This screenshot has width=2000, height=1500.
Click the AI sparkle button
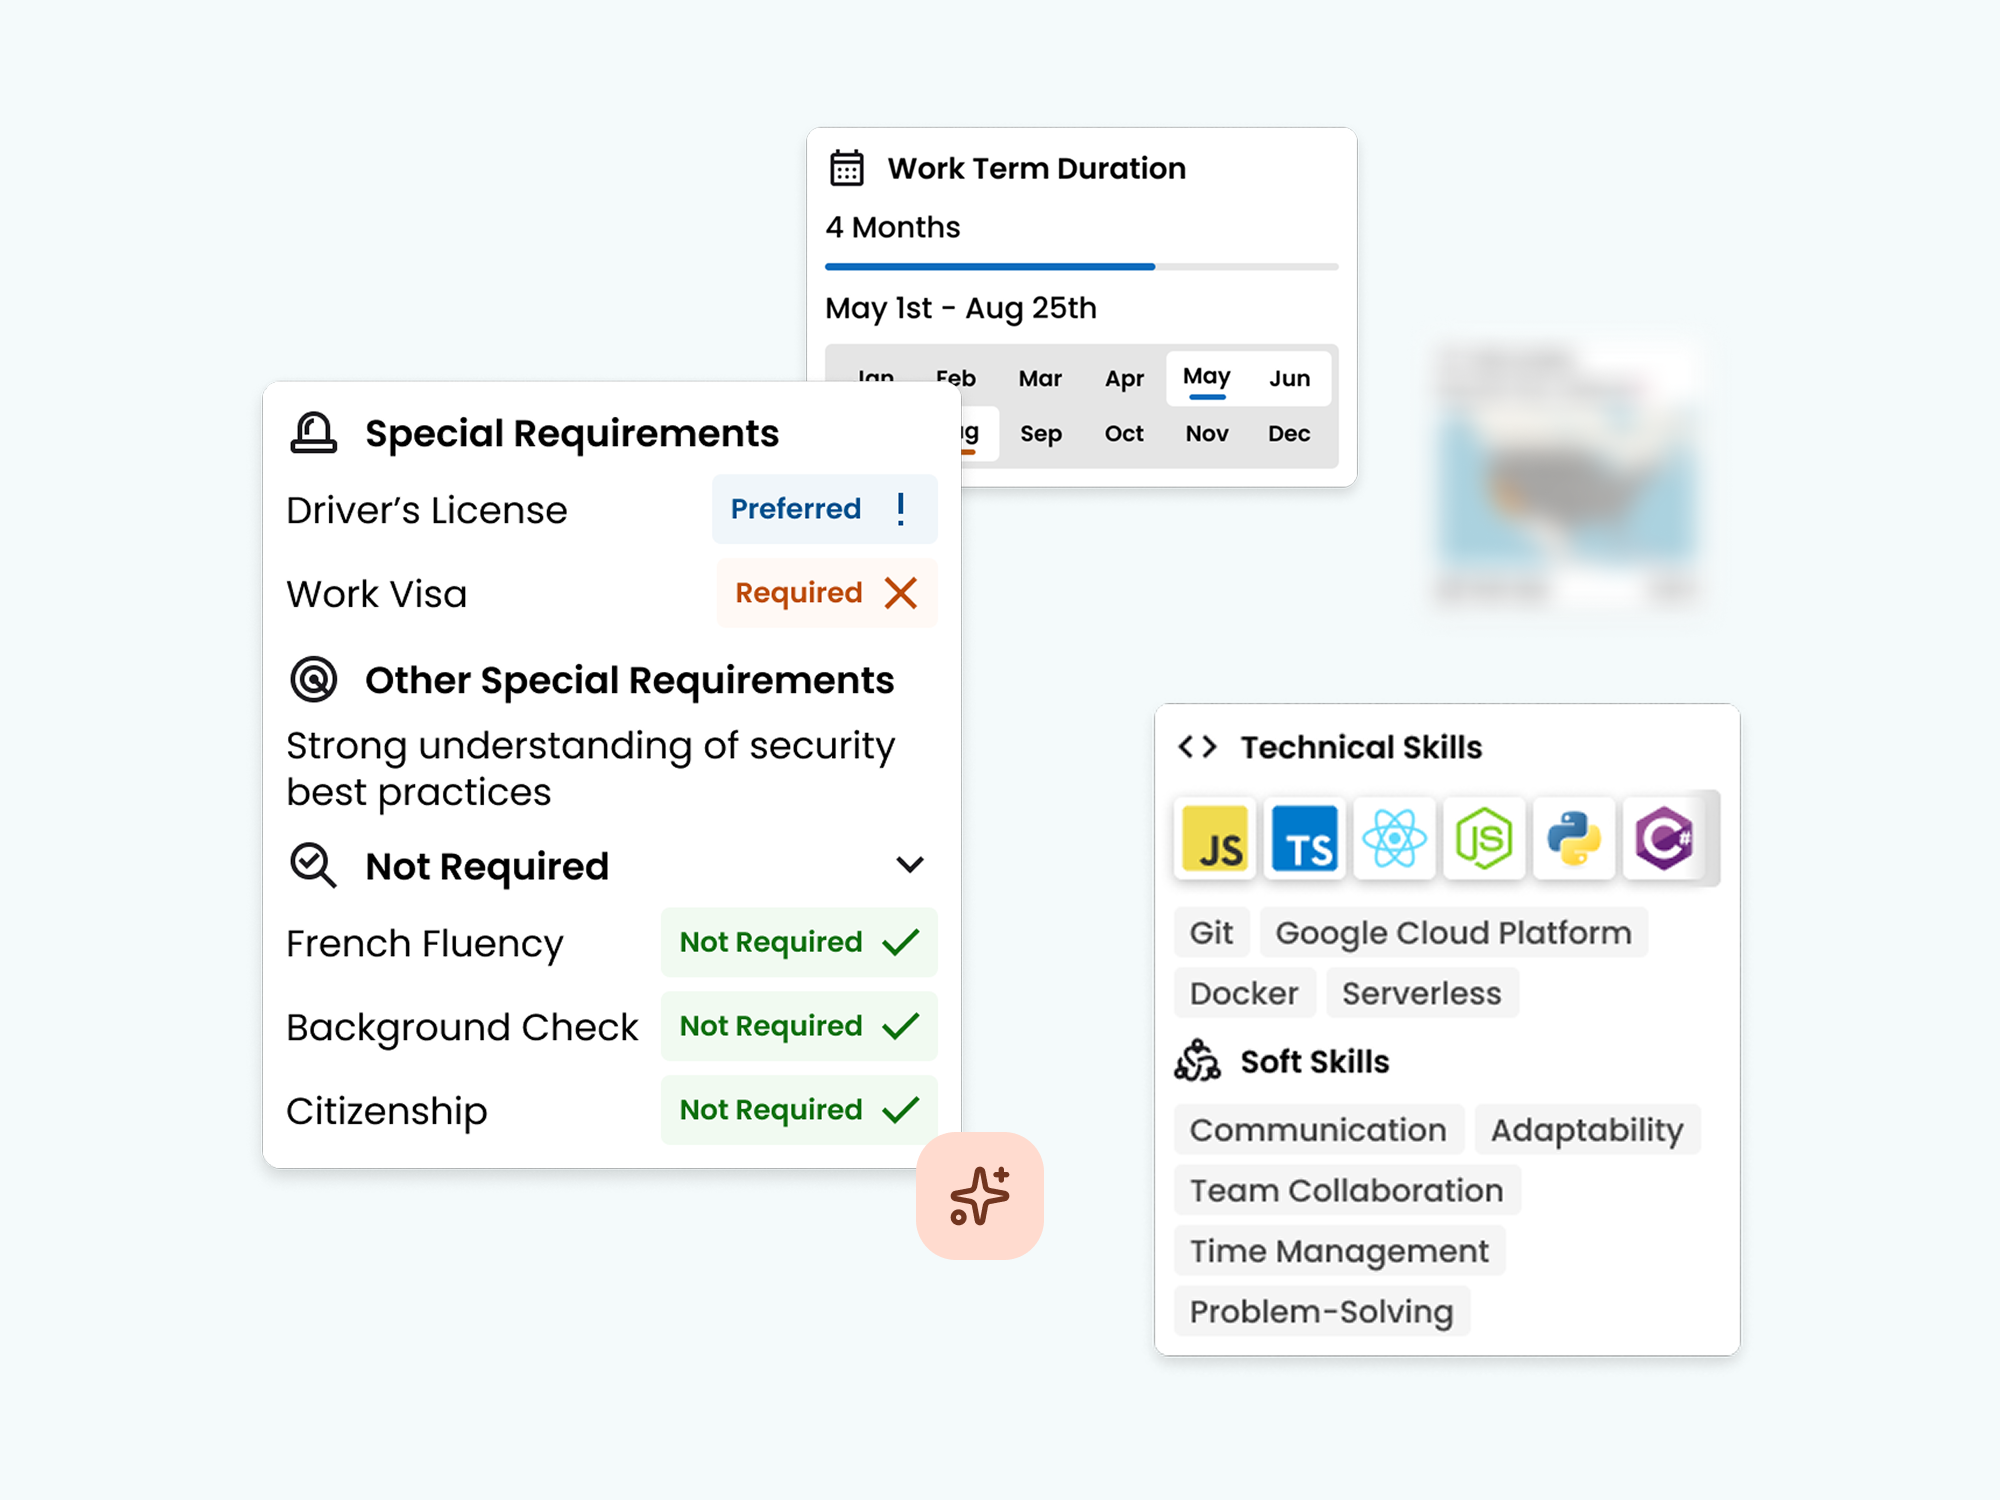pos(979,1195)
